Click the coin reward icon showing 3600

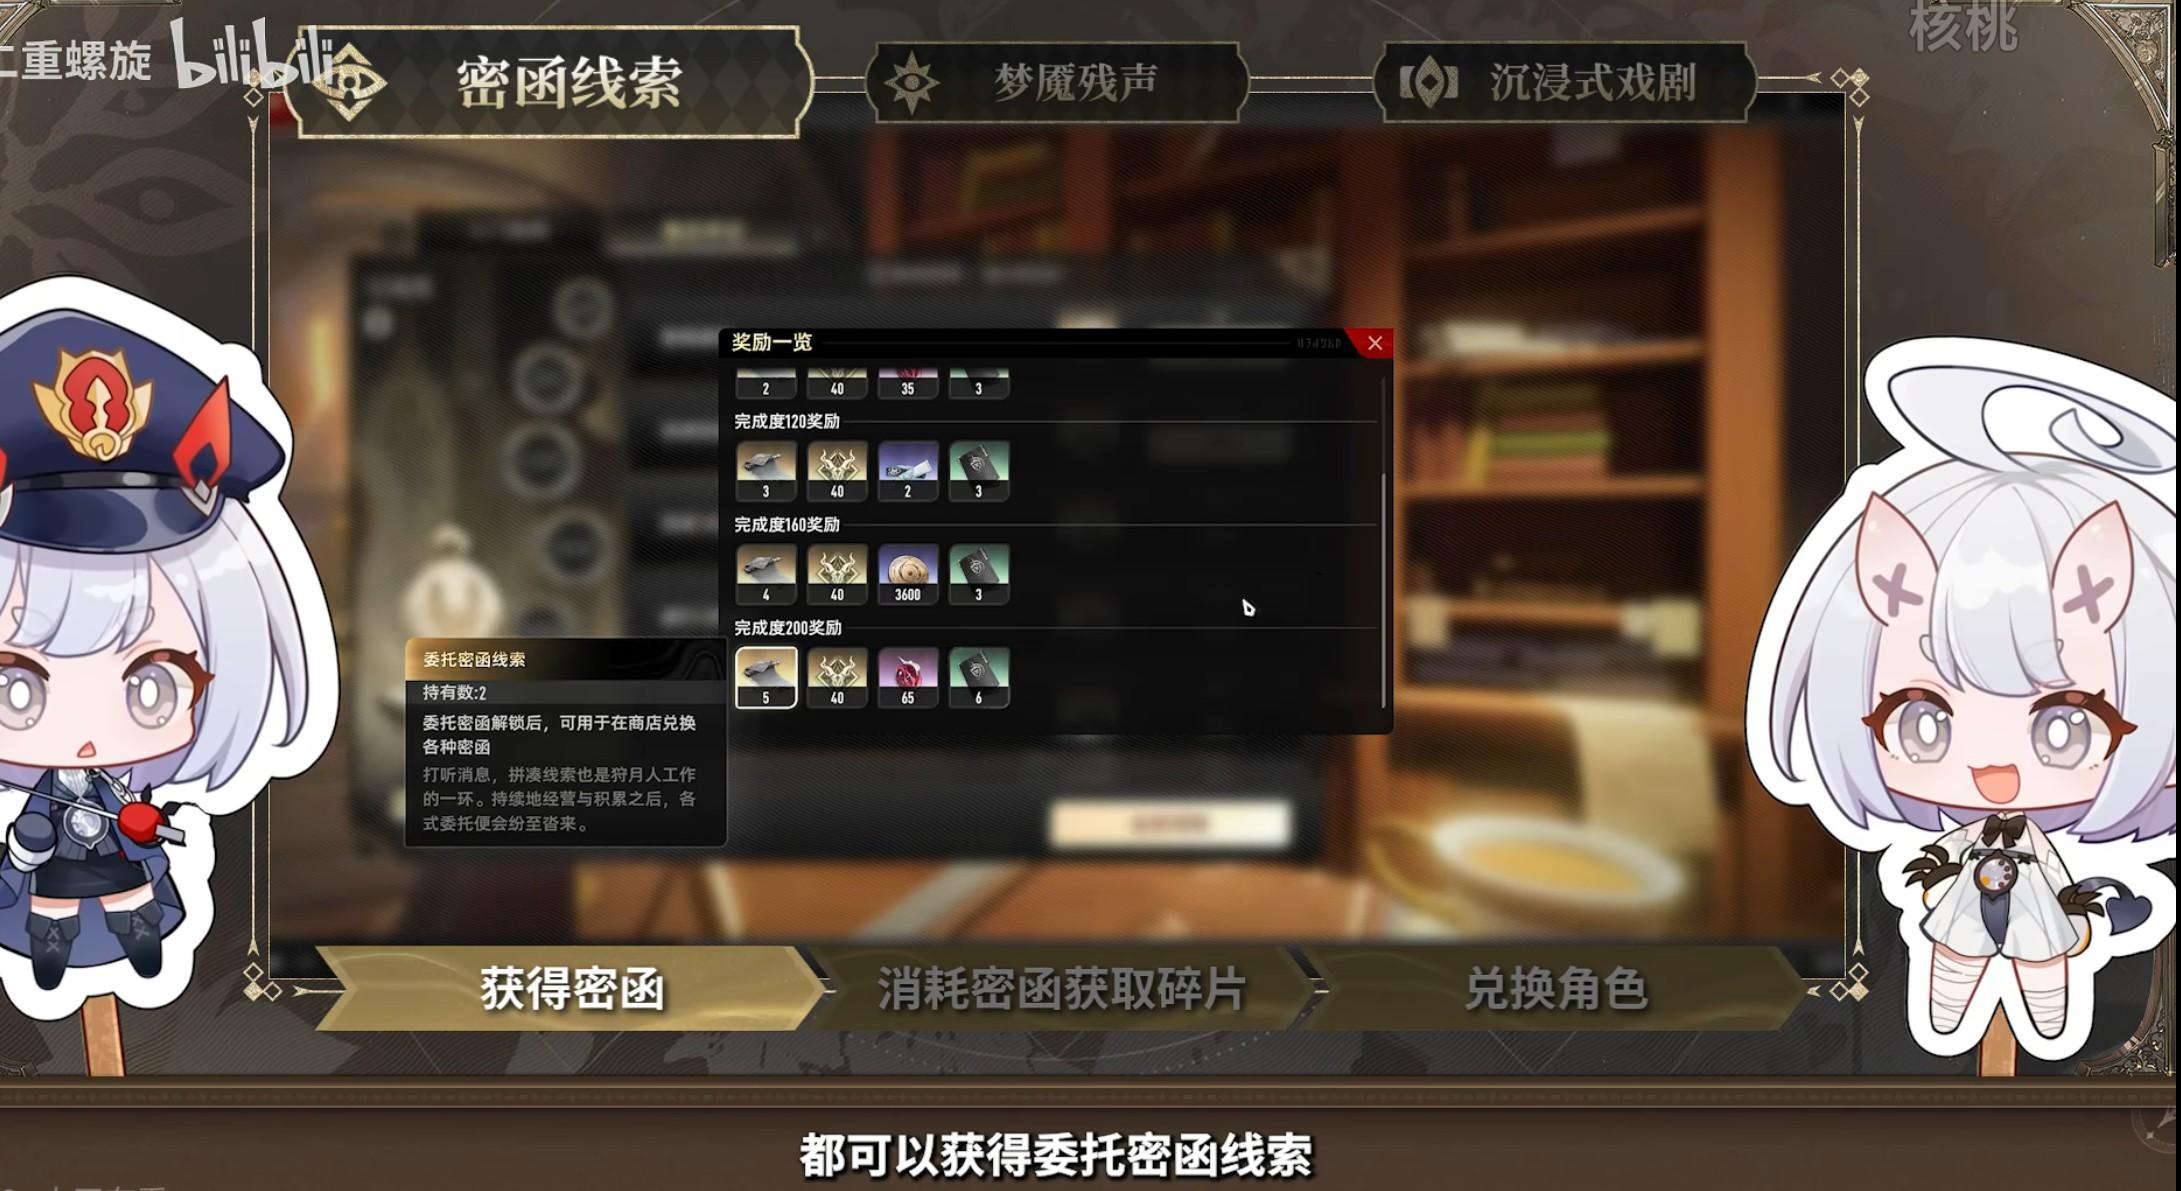[907, 574]
